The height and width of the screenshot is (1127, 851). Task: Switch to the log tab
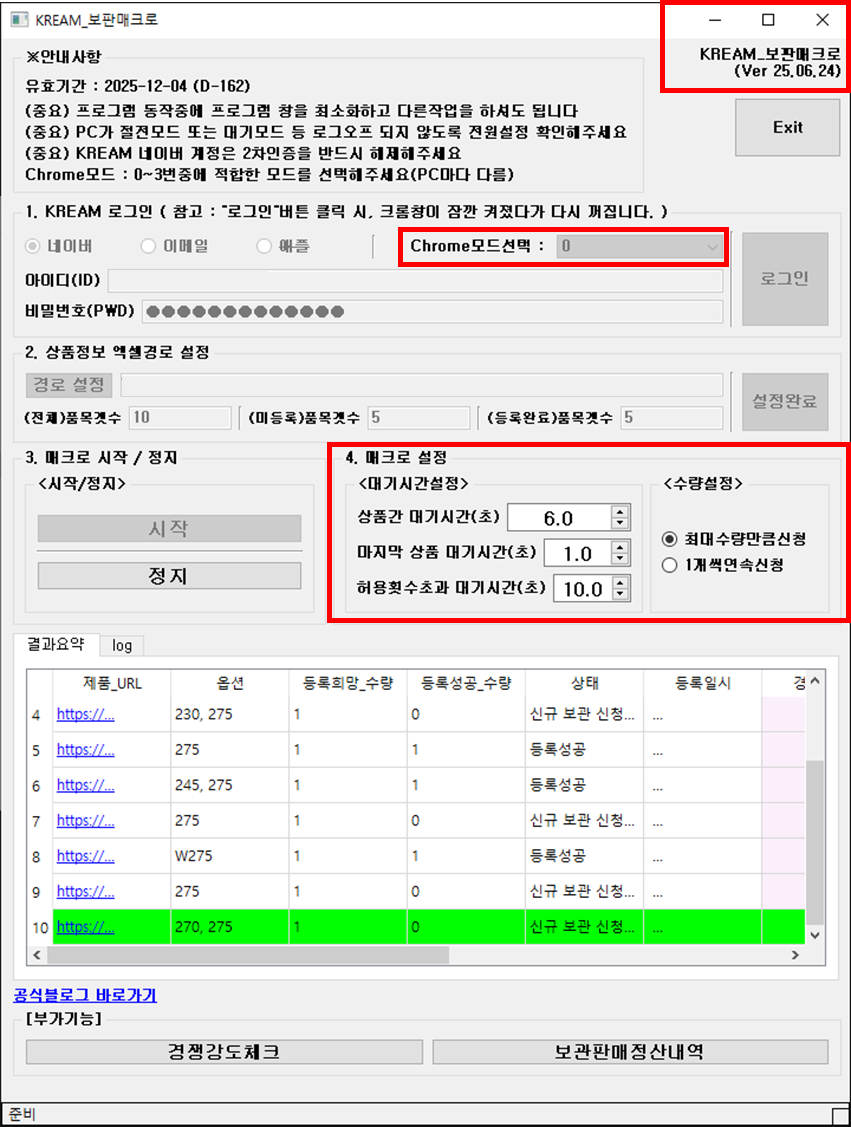click(x=121, y=645)
